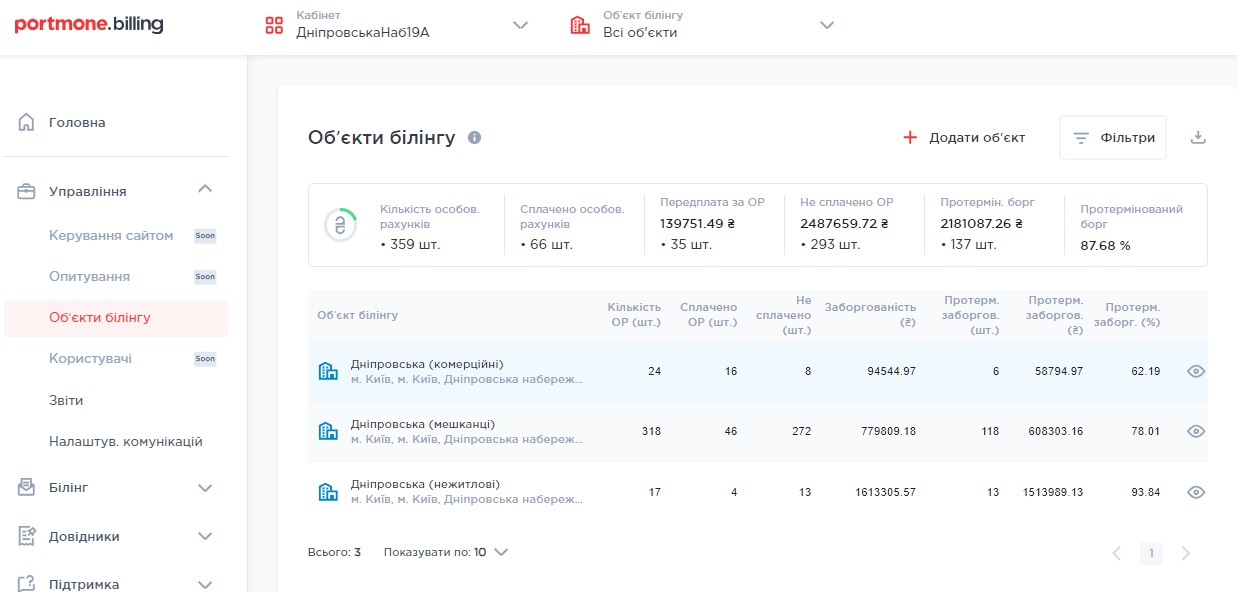Open the Дніпровська (мешканці) object name
The width and height of the screenshot is (1238, 592).
423,424
